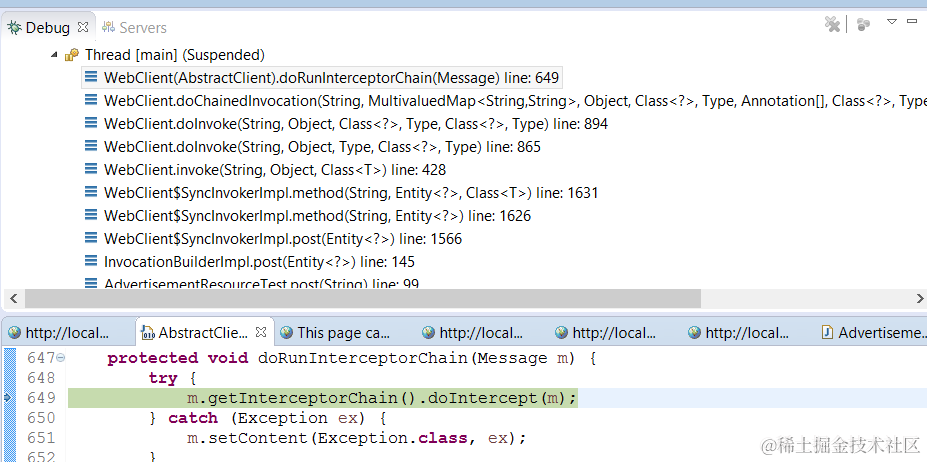927x462 pixels.
Task: Click stack frame icon beside WebClient.invoke line 428
Action: [90, 169]
